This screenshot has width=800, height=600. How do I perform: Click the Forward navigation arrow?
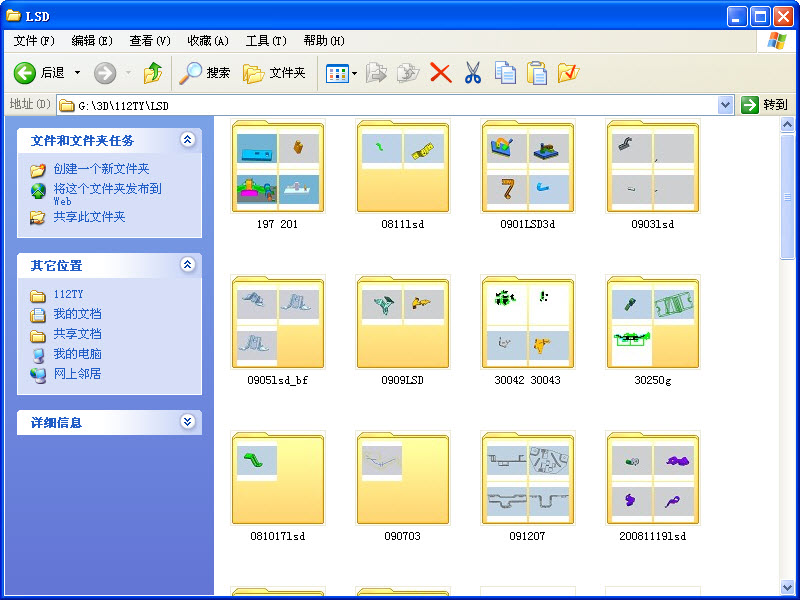[105, 73]
